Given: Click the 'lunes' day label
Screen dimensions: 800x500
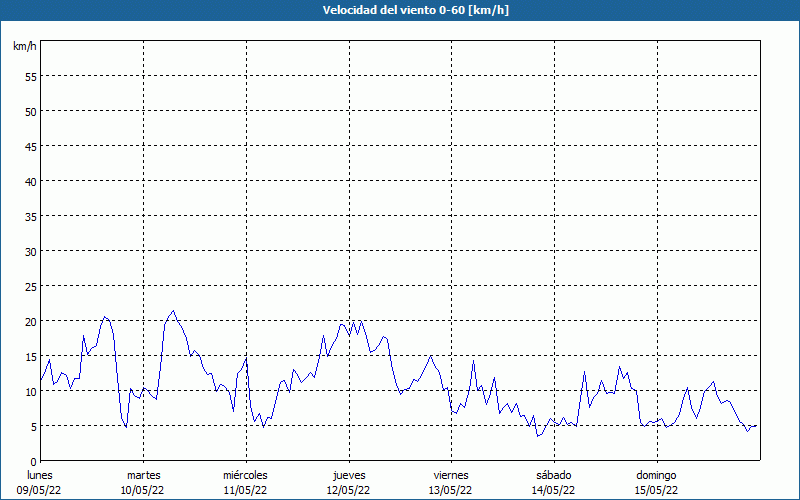Looking at the screenshot, I should pos(40,475).
